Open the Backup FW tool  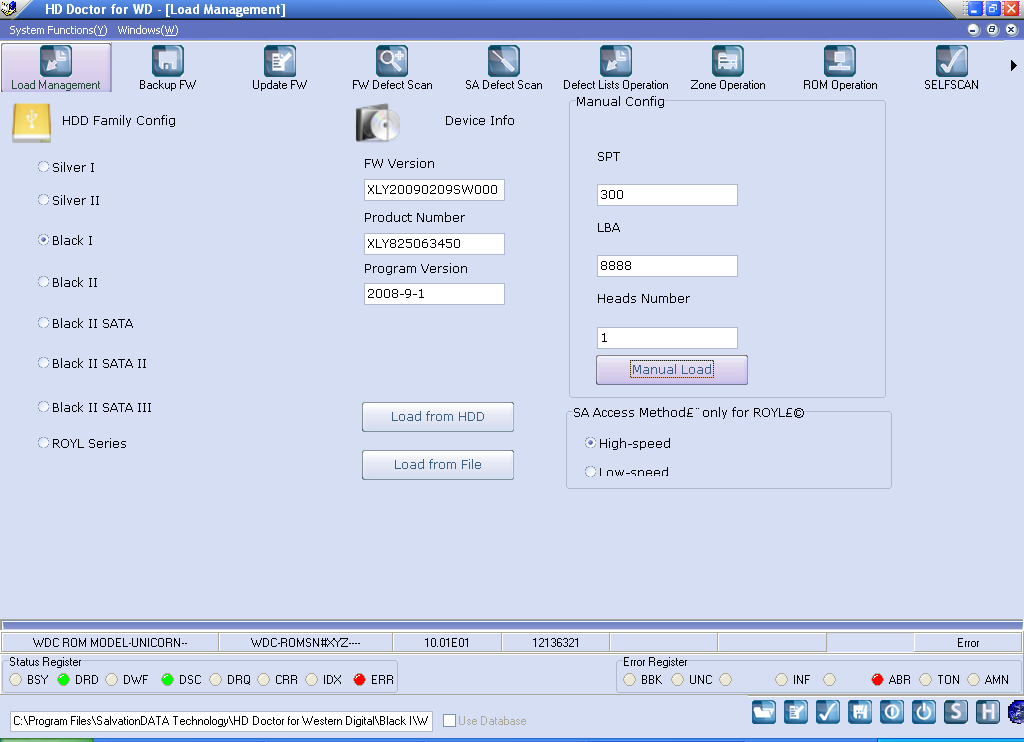point(168,68)
